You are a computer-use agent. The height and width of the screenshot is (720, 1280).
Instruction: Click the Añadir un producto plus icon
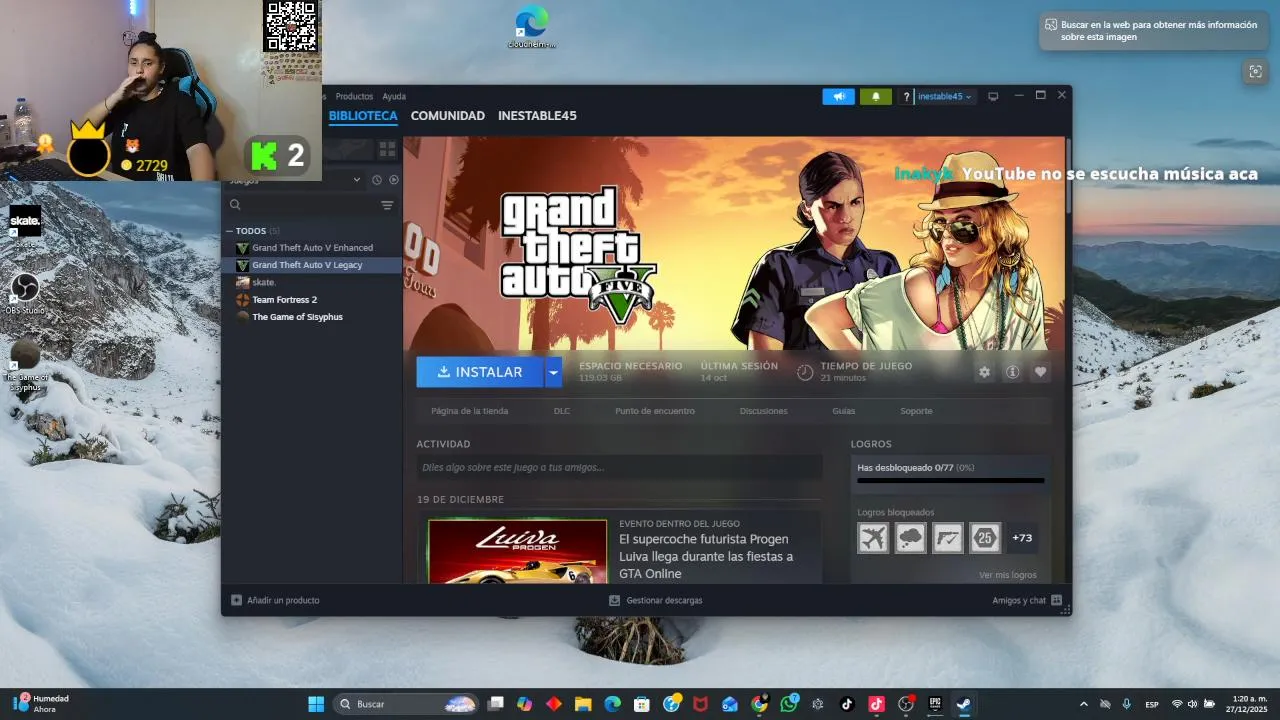236,600
